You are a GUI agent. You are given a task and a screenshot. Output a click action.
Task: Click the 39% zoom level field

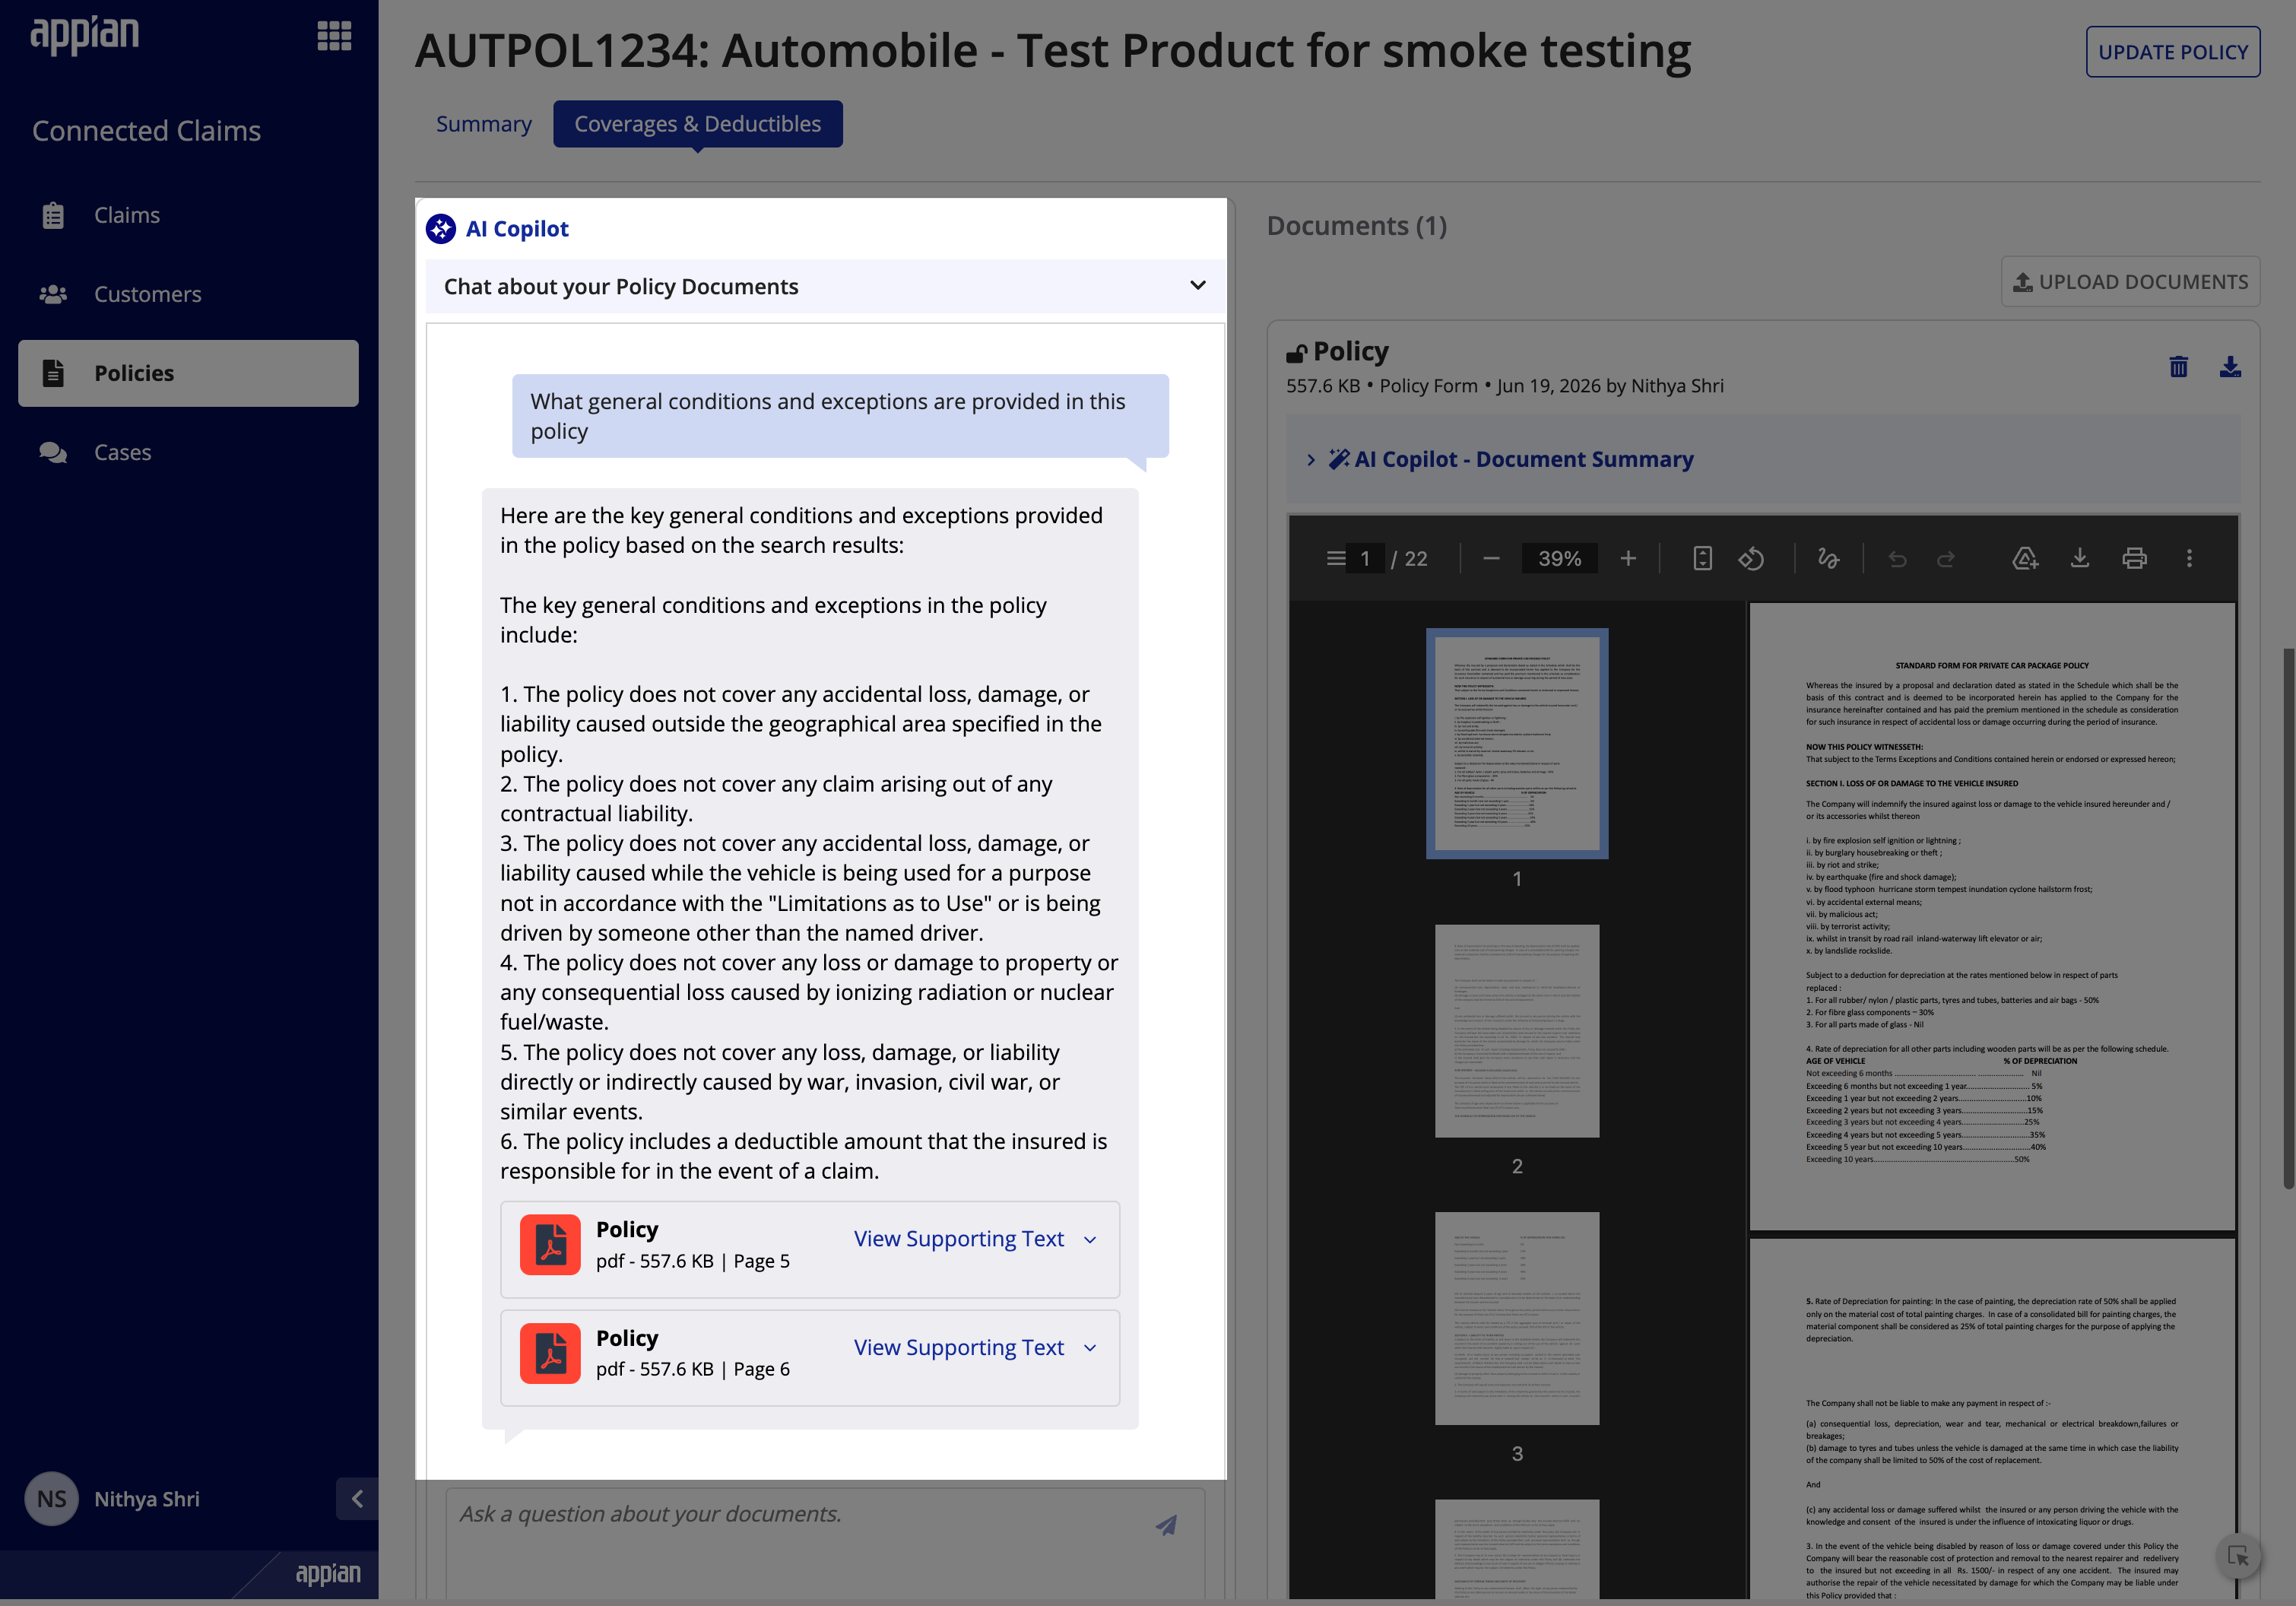(x=1559, y=558)
